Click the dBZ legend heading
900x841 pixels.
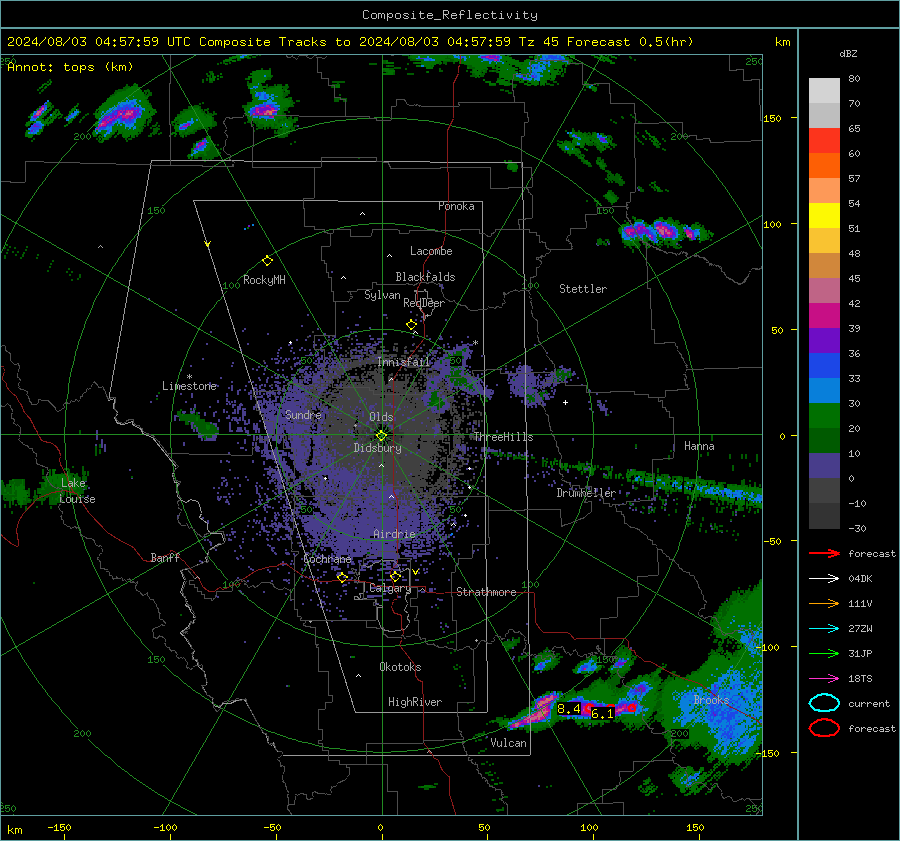tap(848, 53)
